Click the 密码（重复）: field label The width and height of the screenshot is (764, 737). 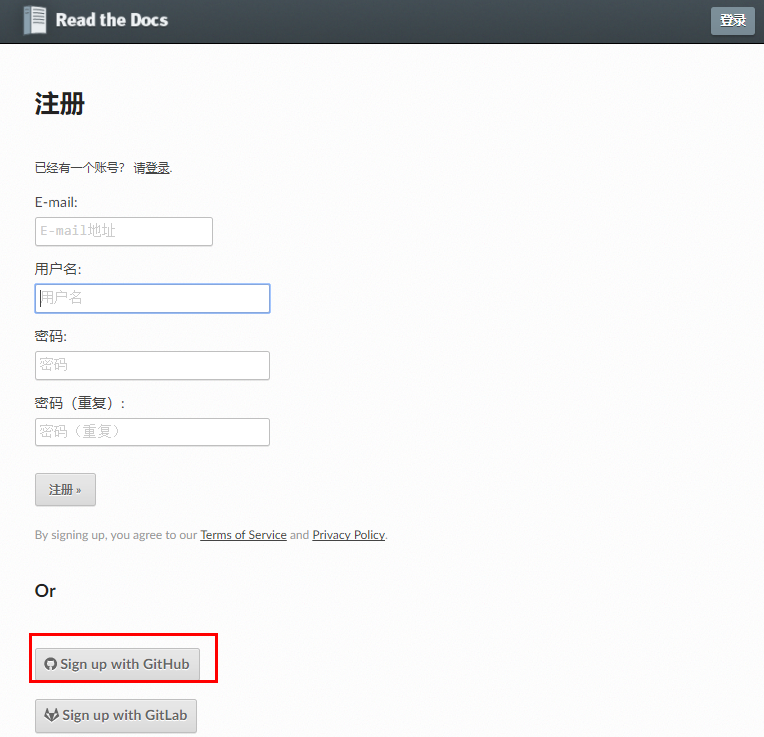(80, 403)
